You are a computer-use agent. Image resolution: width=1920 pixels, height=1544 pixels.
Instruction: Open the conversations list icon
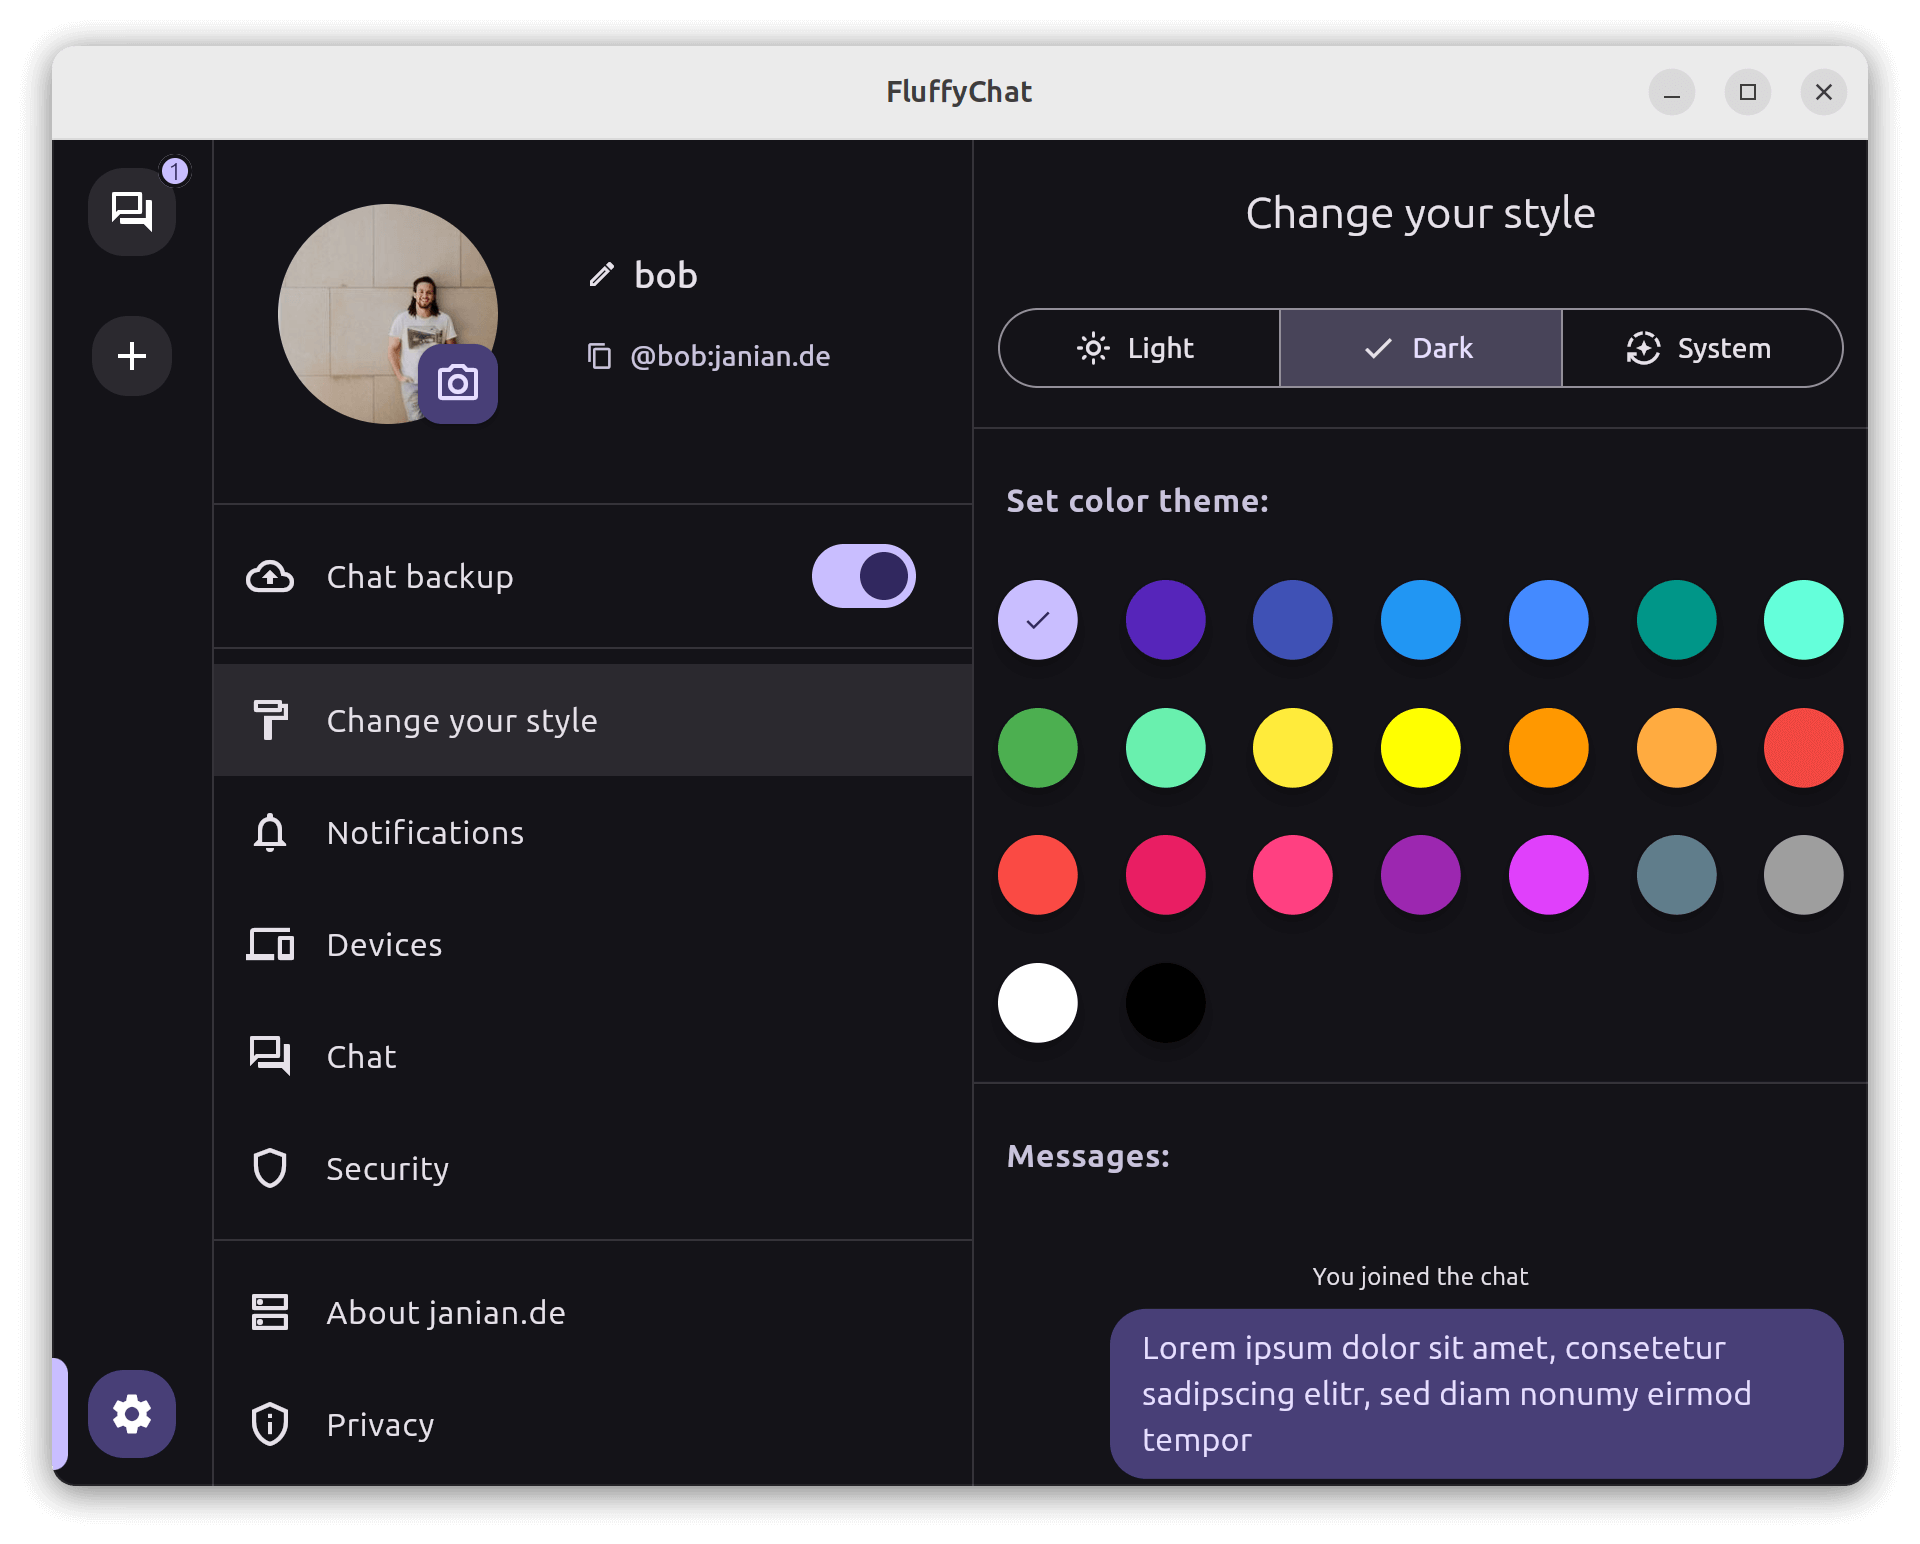point(131,211)
